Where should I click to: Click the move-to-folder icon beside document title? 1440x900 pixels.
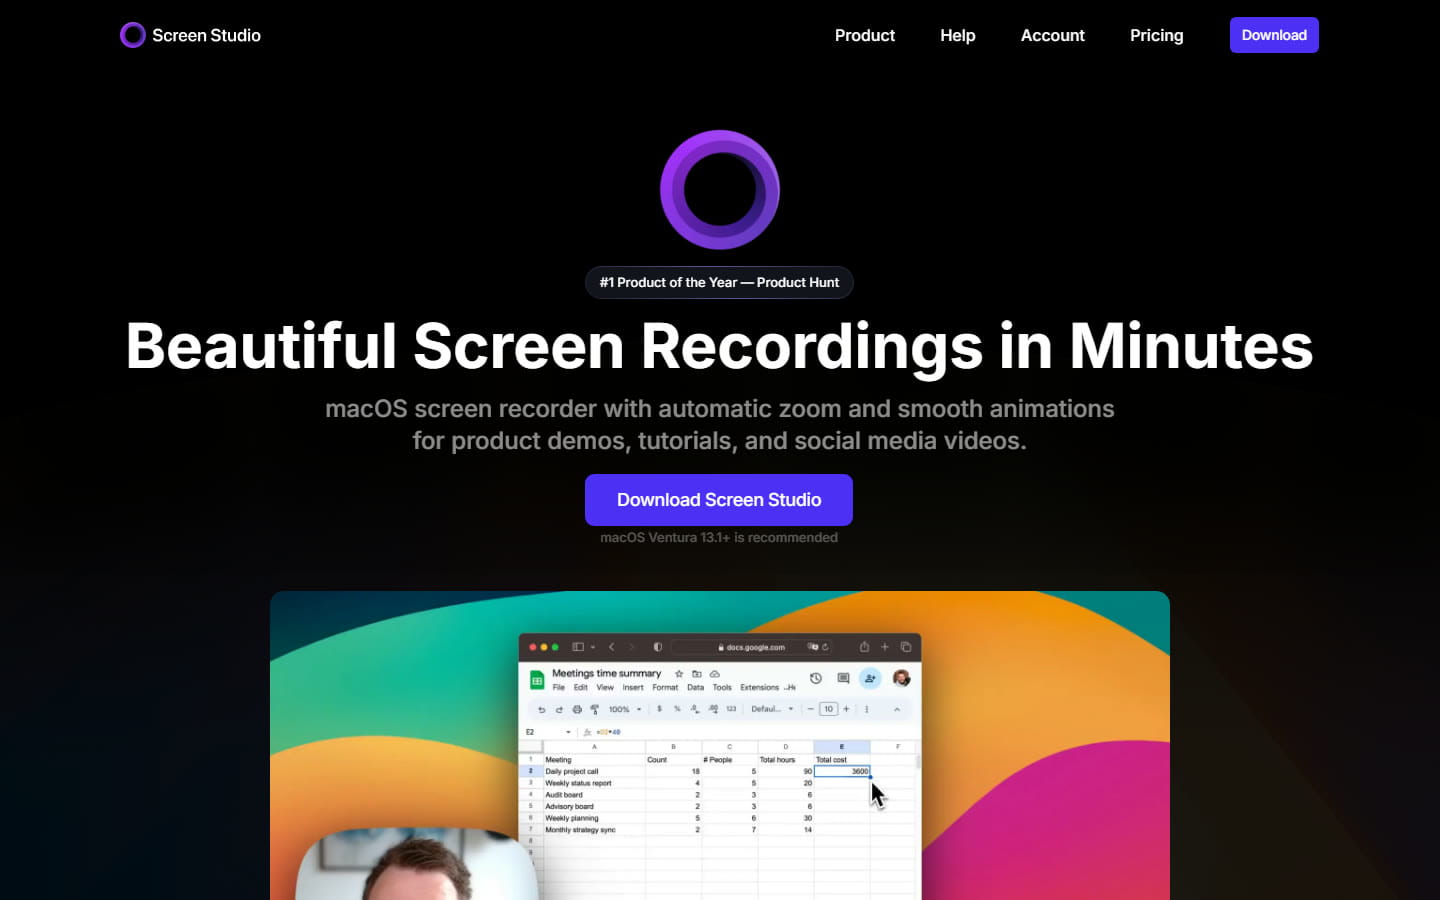697,674
